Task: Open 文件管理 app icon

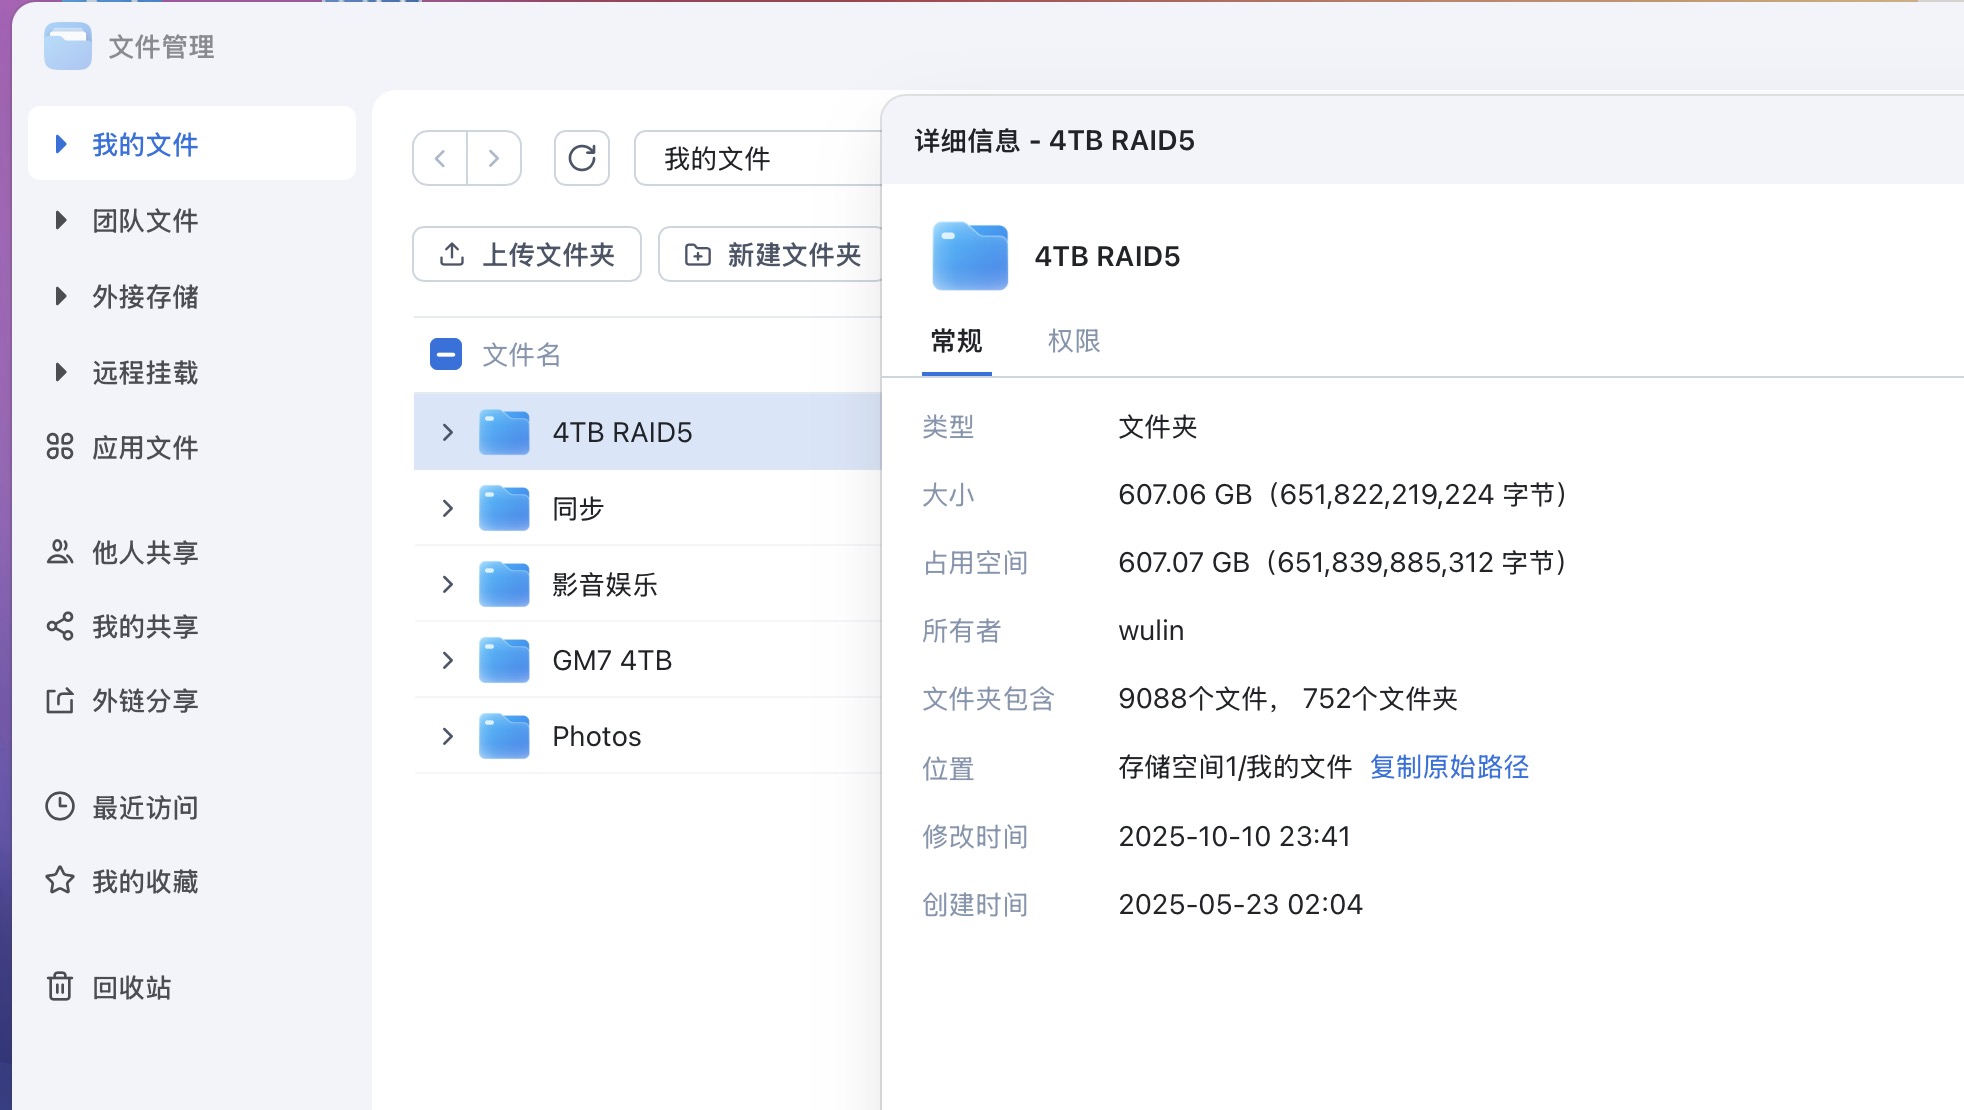Action: tap(66, 46)
